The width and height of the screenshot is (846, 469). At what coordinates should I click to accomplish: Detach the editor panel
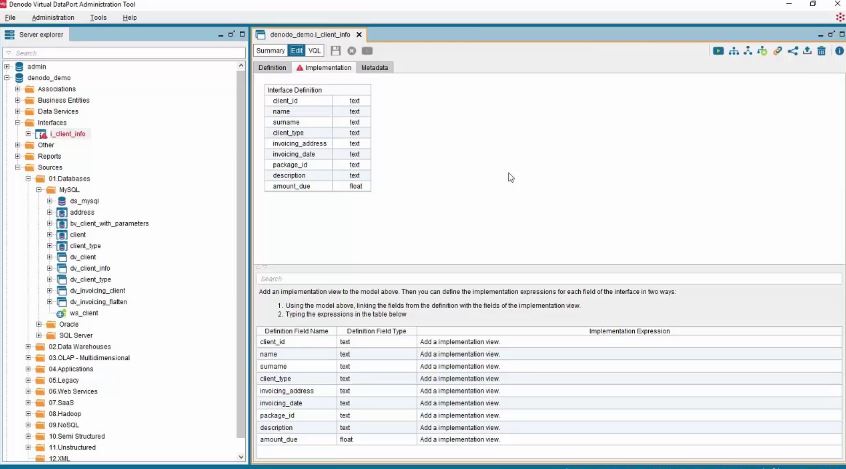pyautogui.click(x=831, y=35)
